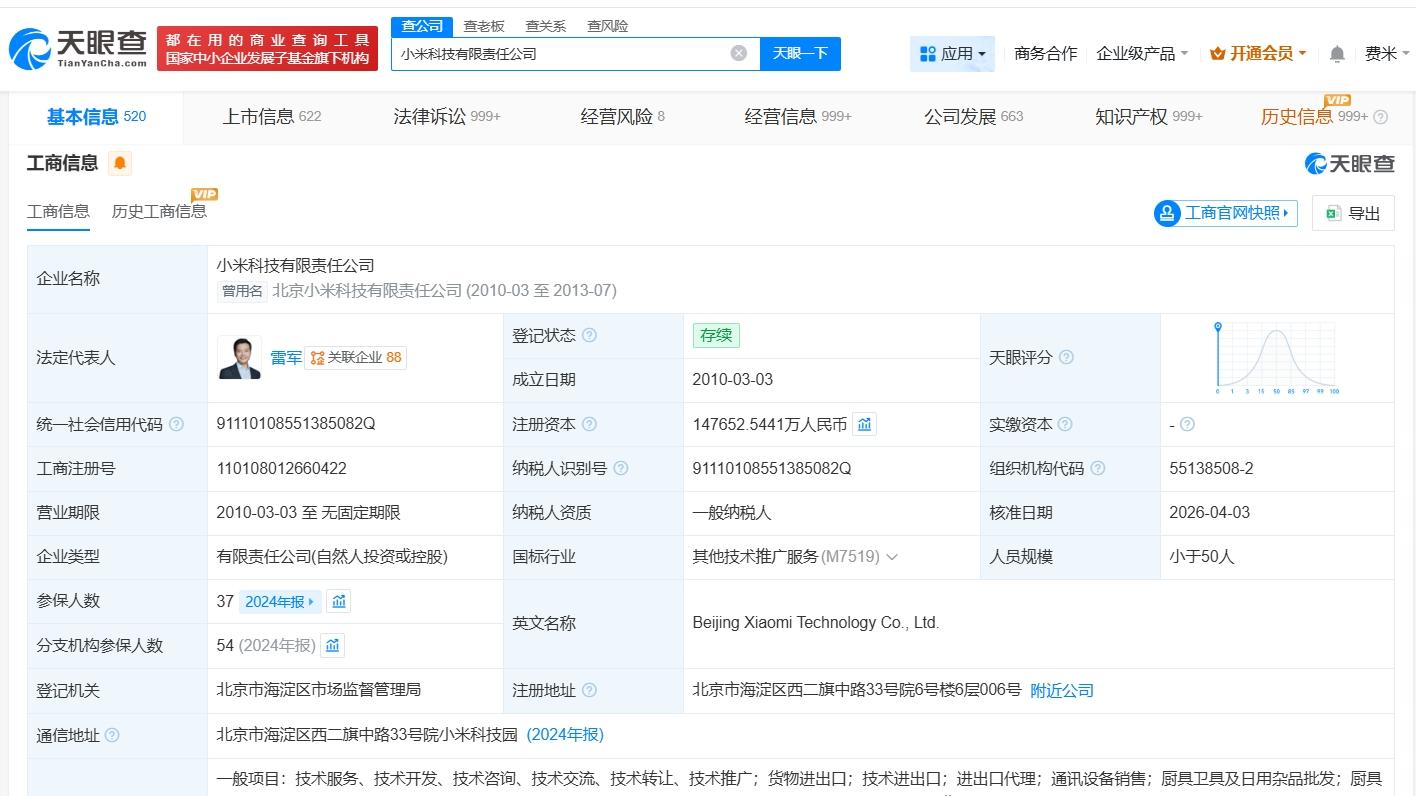This screenshot has height=796, width=1416.
Task: Click the help icon next to 统一社会信用代码
Action: click(176, 424)
